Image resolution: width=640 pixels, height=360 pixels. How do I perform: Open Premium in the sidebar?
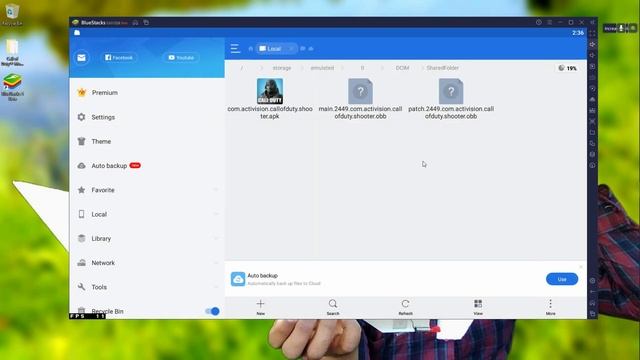tap(104, 93)
